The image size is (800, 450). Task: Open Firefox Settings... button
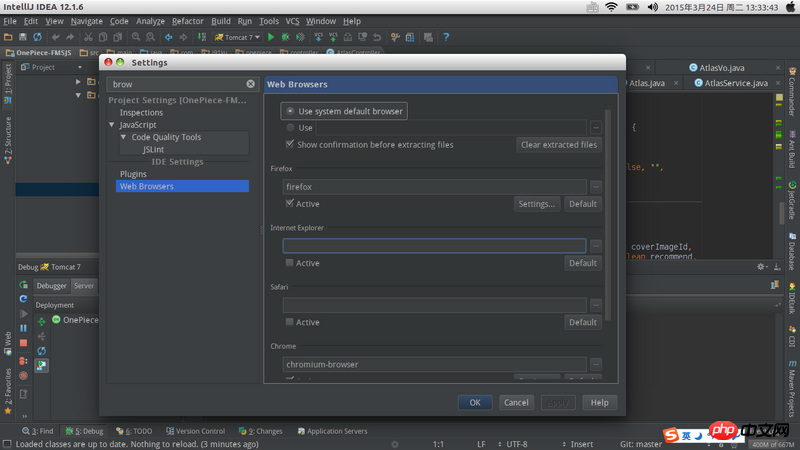point(537,204)
